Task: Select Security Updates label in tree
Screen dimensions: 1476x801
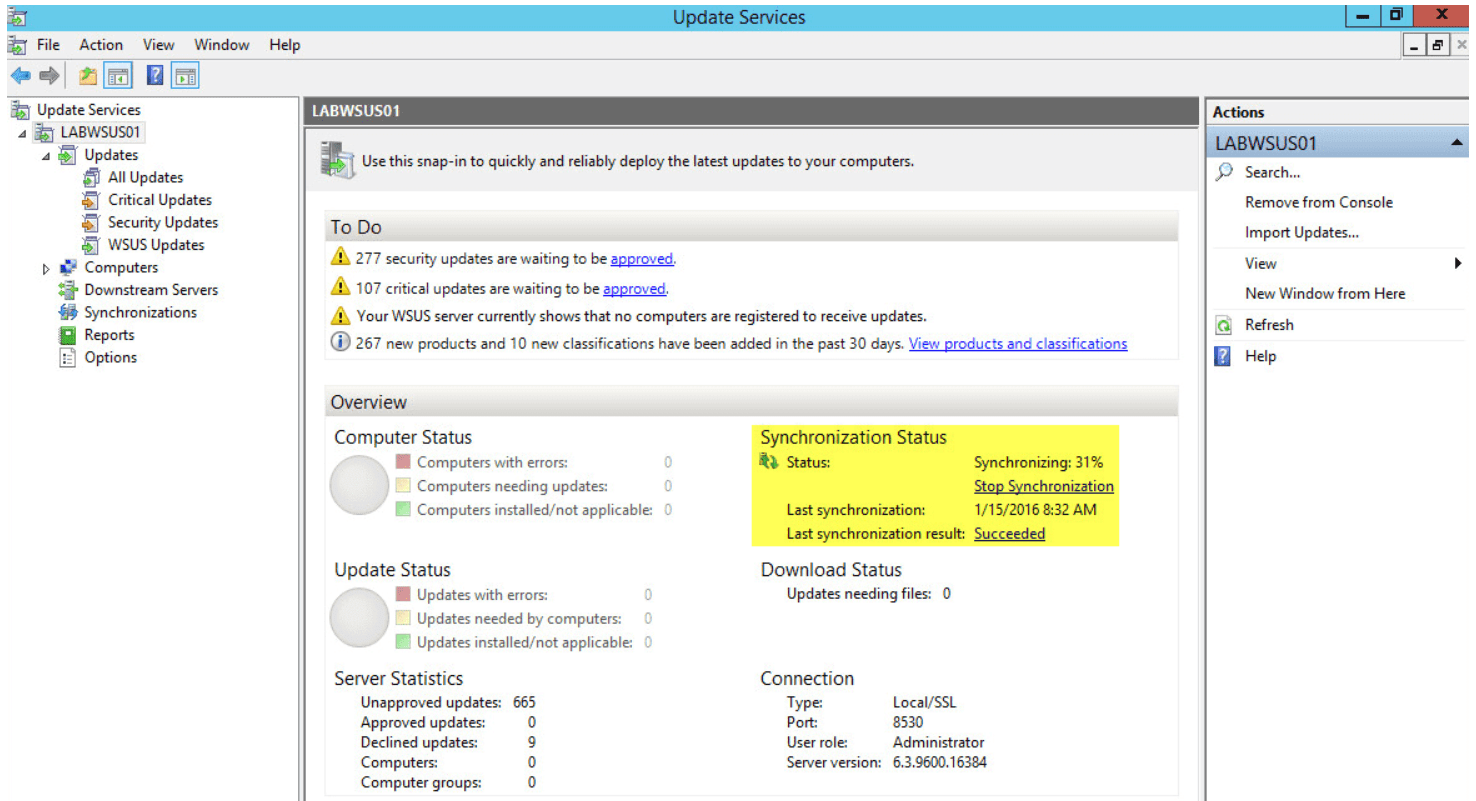Action: (163, 222)
